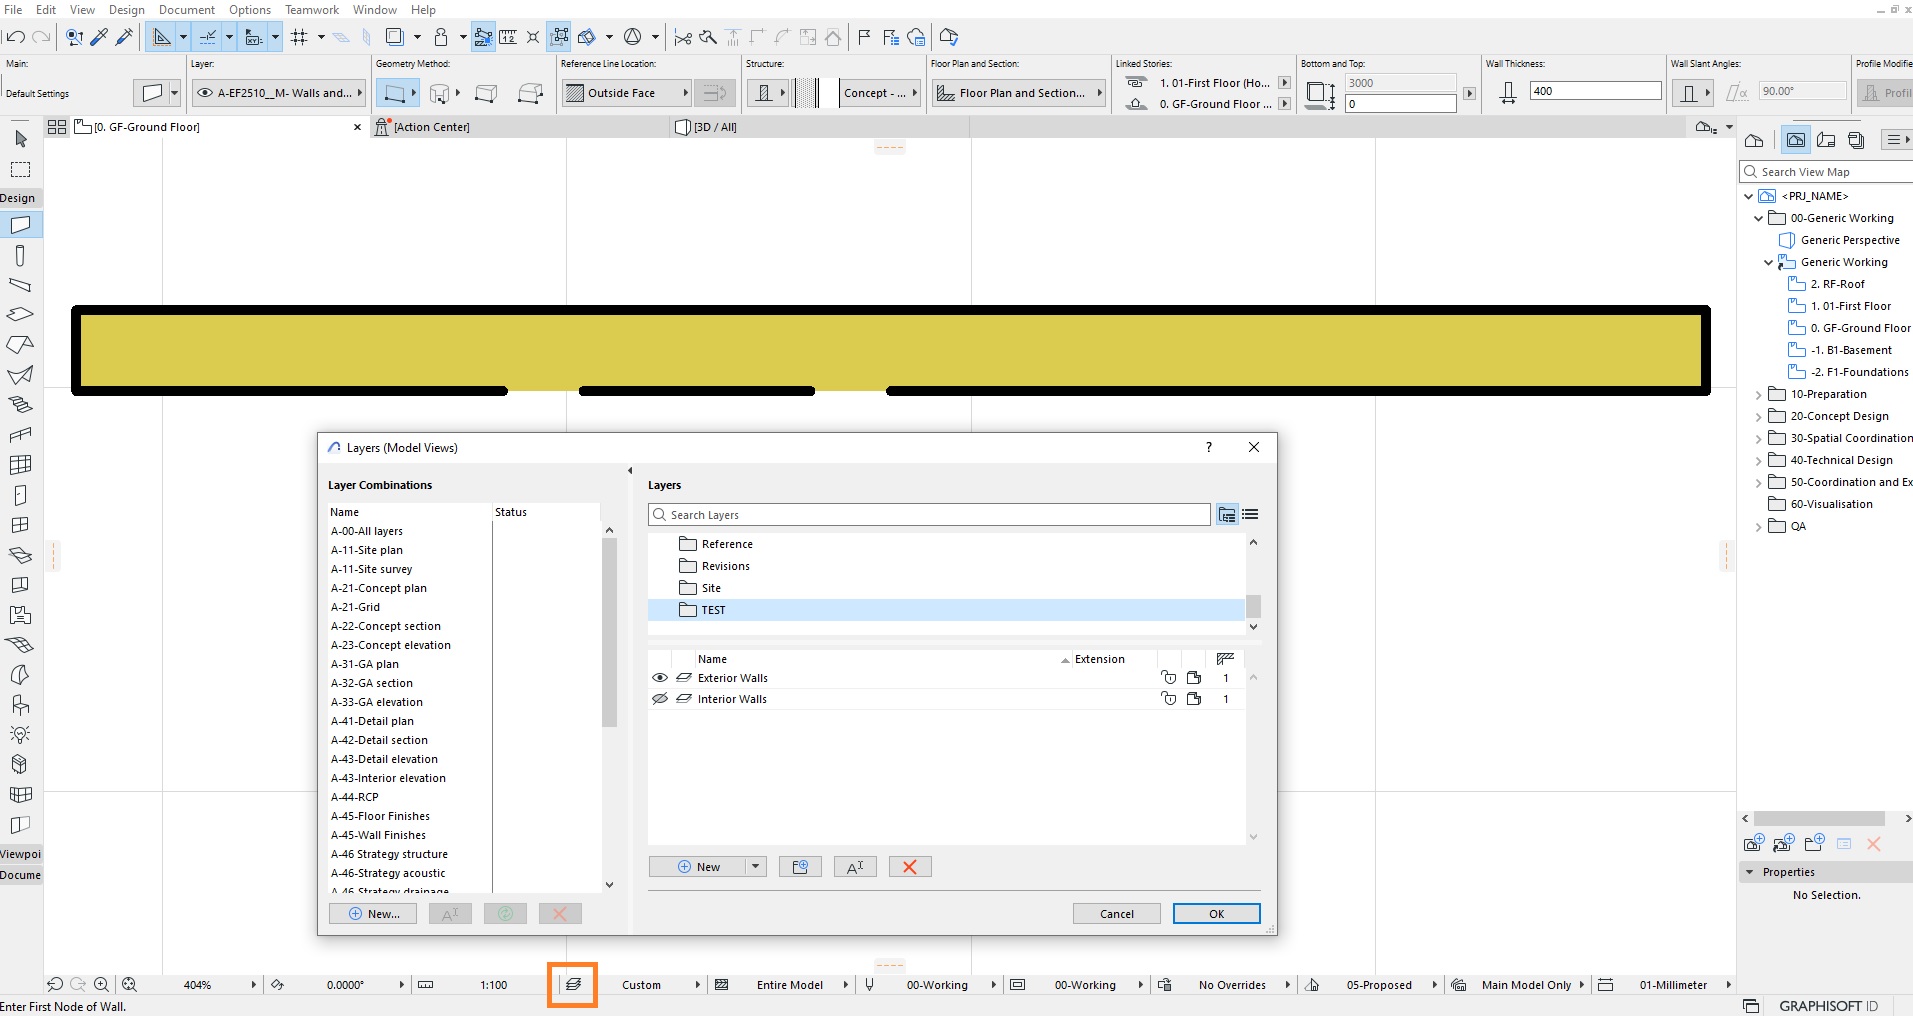Click the Zoom In icon in the bottom bar

point(101,985)
